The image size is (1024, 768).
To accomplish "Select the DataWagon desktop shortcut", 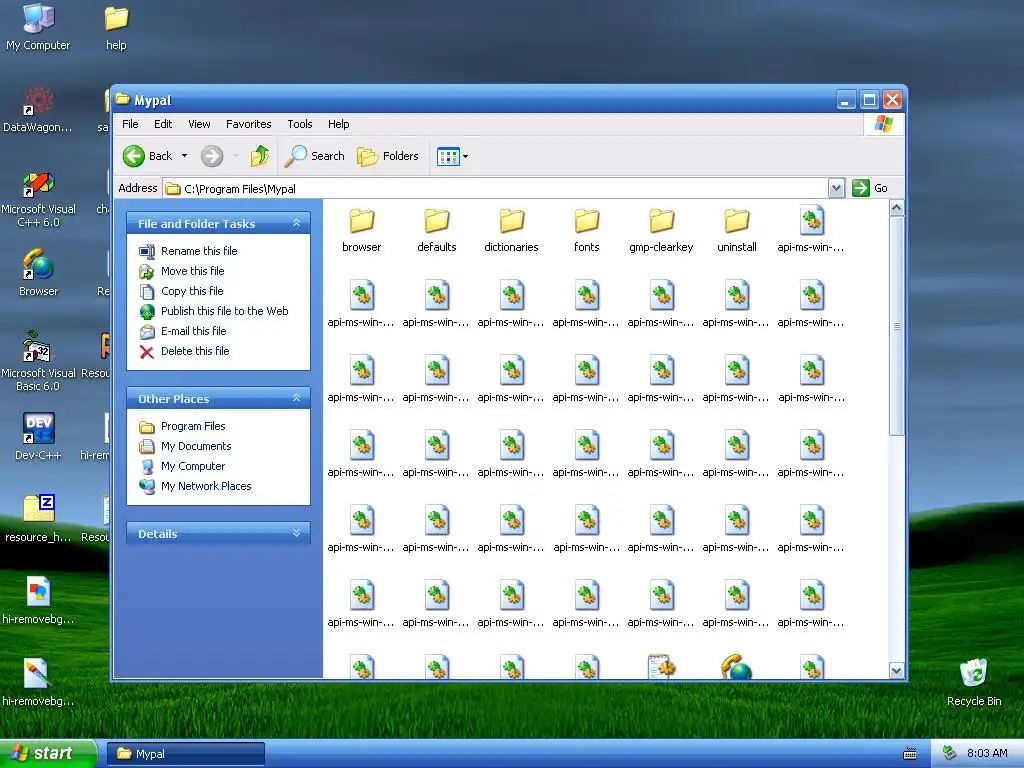I will click(38, 110).
